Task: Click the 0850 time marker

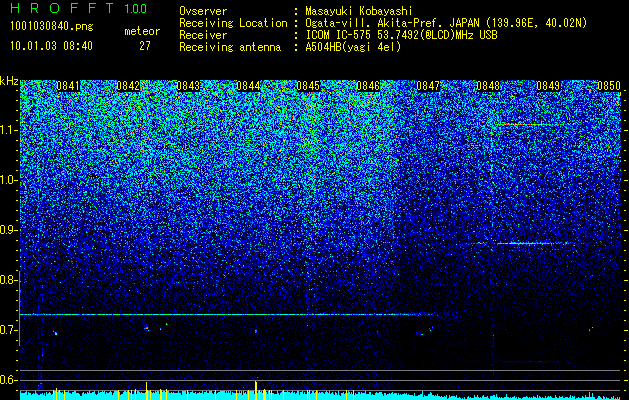Action: pyautogui.click(x=609, y=86)
